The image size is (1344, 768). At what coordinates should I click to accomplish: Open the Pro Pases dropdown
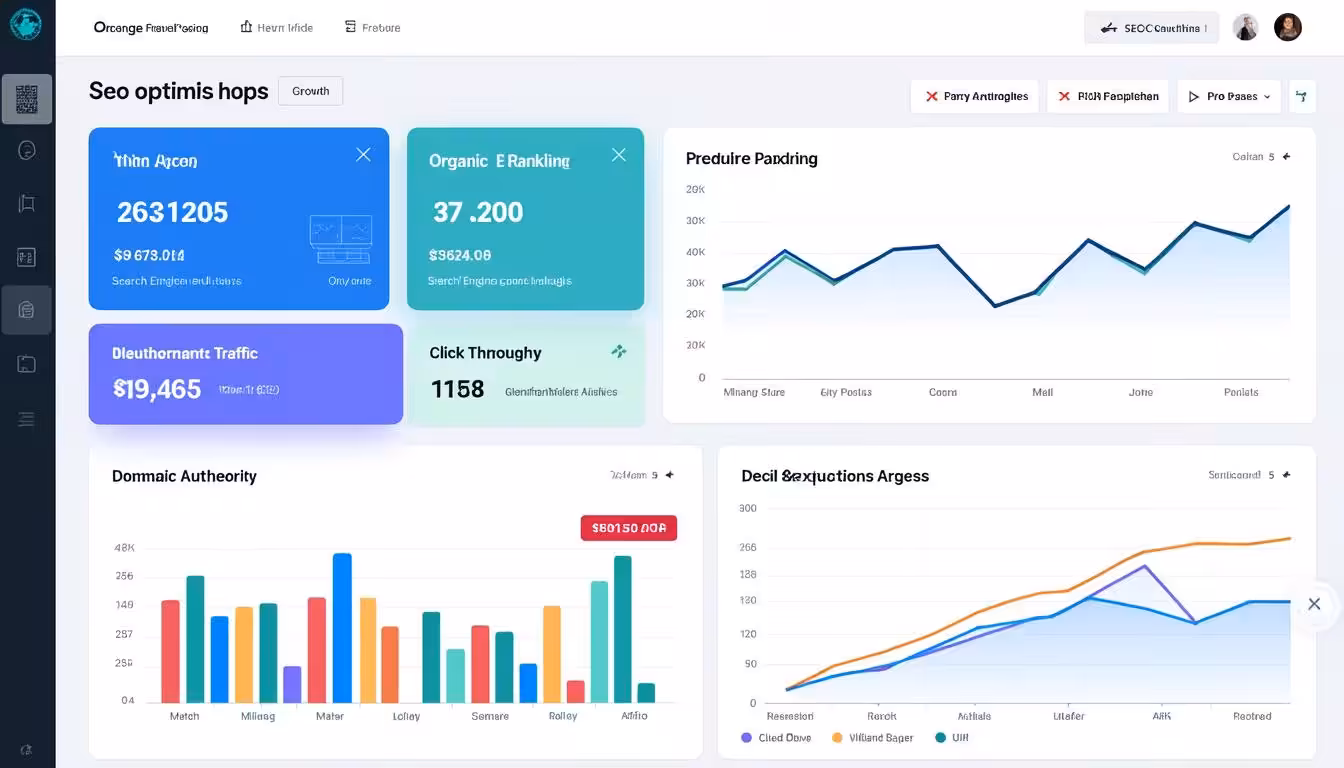coord(1229,97)
